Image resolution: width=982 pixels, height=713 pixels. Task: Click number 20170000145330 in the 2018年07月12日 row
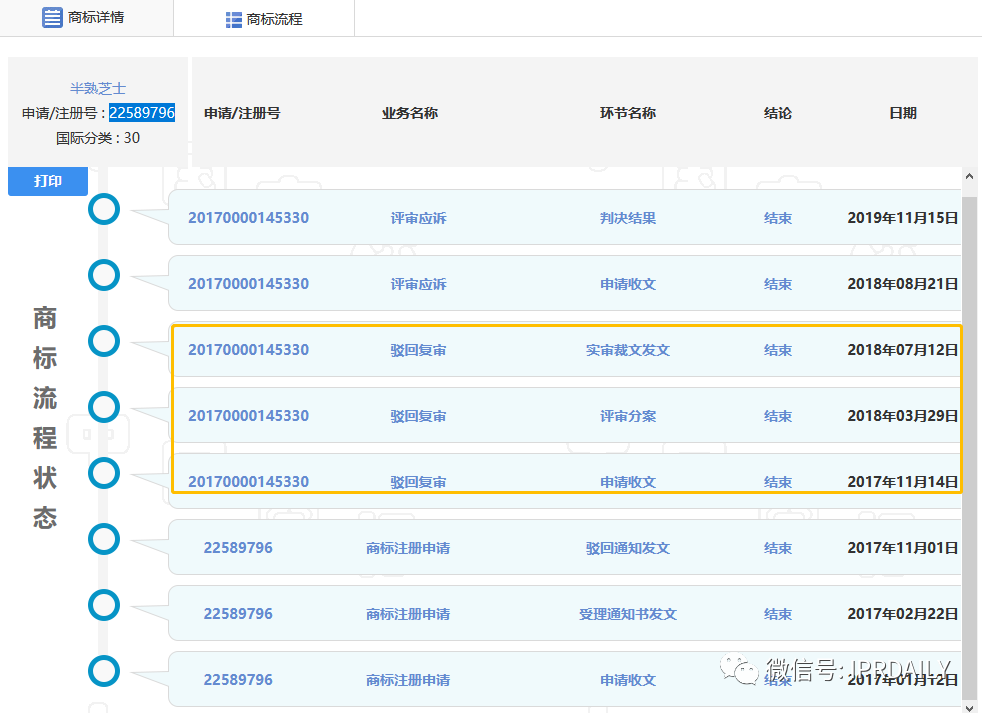click(249, 350)
